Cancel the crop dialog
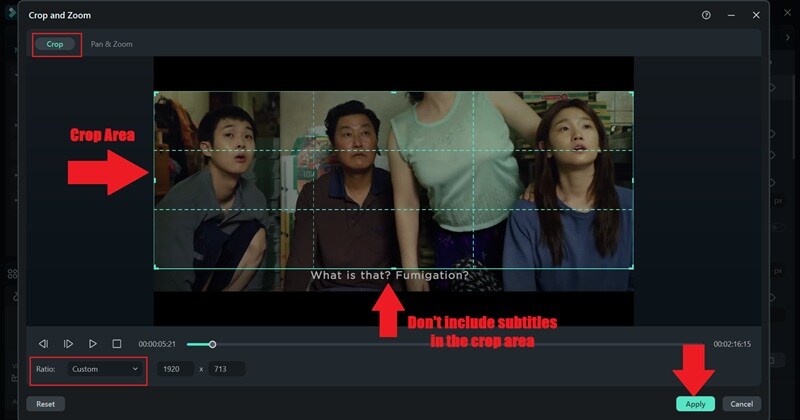Screen dimensions: 800x420 (742, 404)
